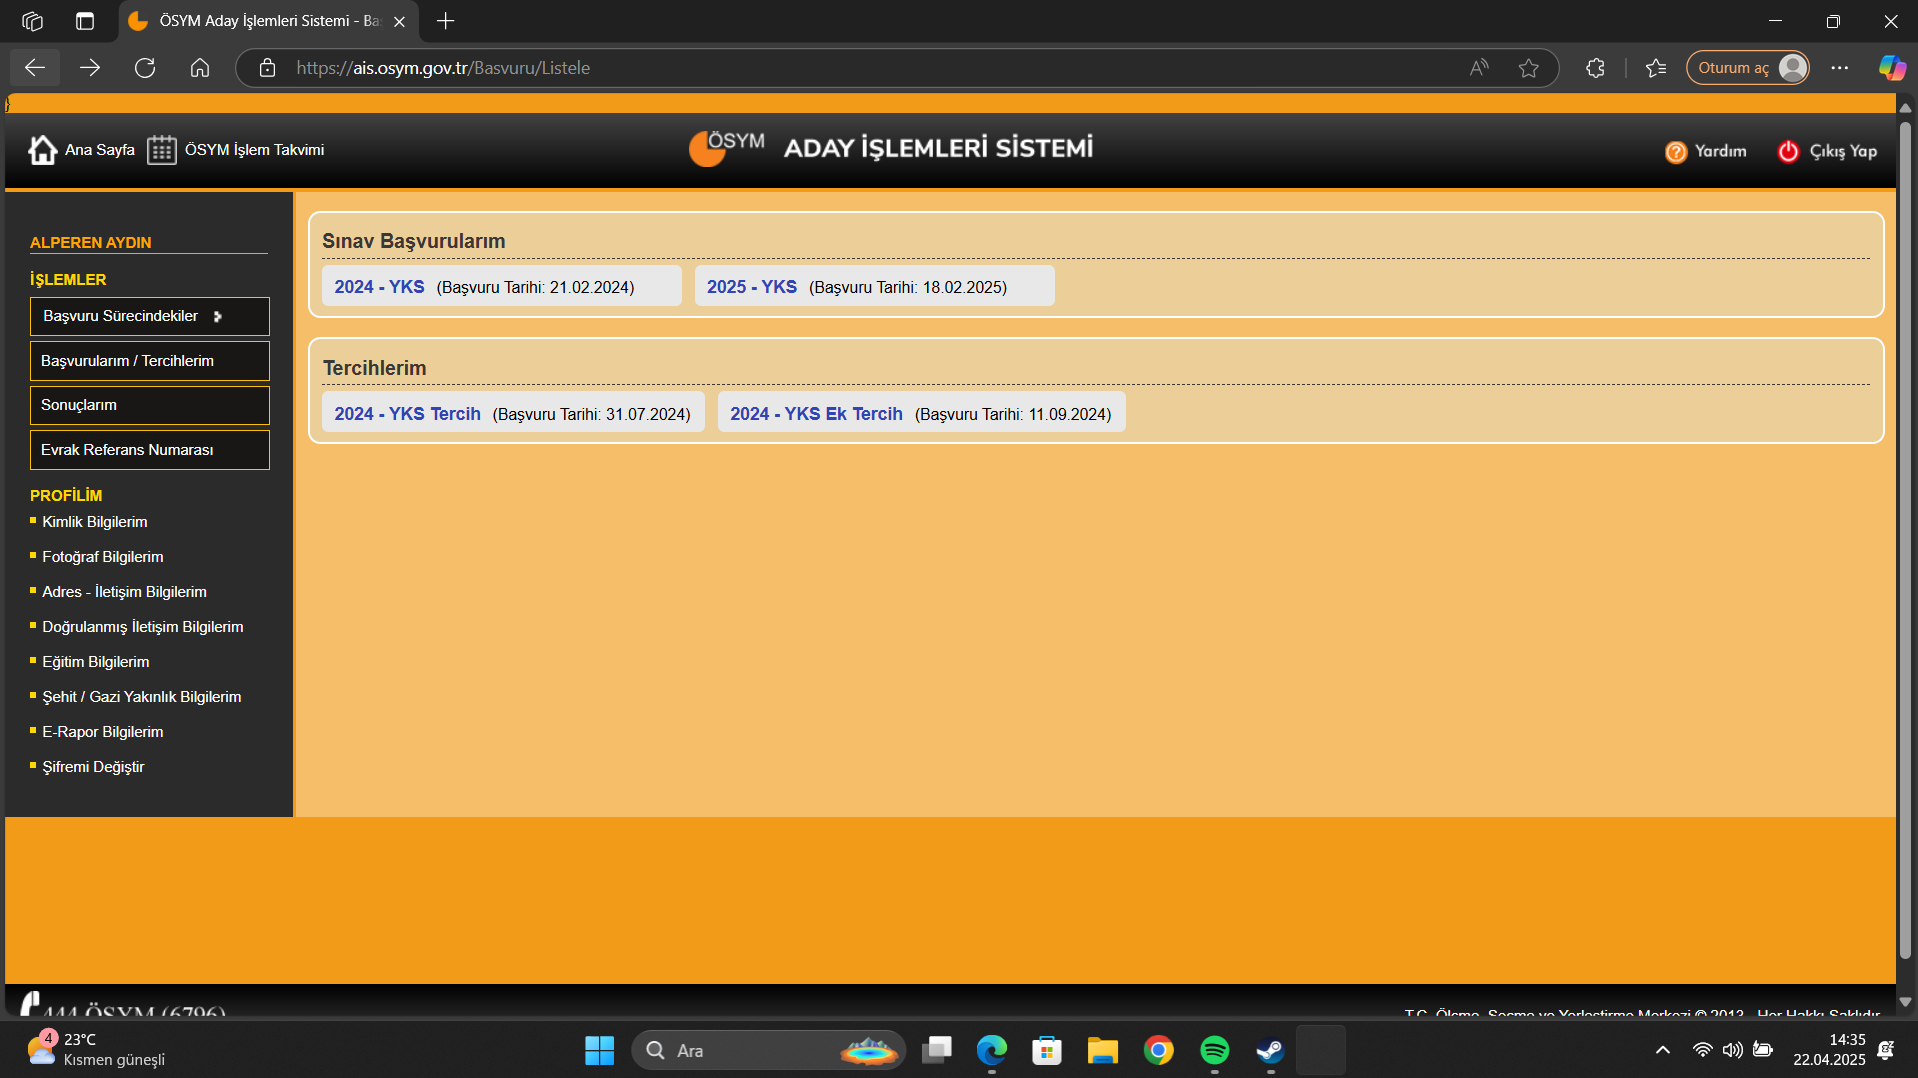Image resolution: width=1918 pixels, height=1078 pixels.
Task: Open browser Settings and more menu
Action: point(1840,68)
